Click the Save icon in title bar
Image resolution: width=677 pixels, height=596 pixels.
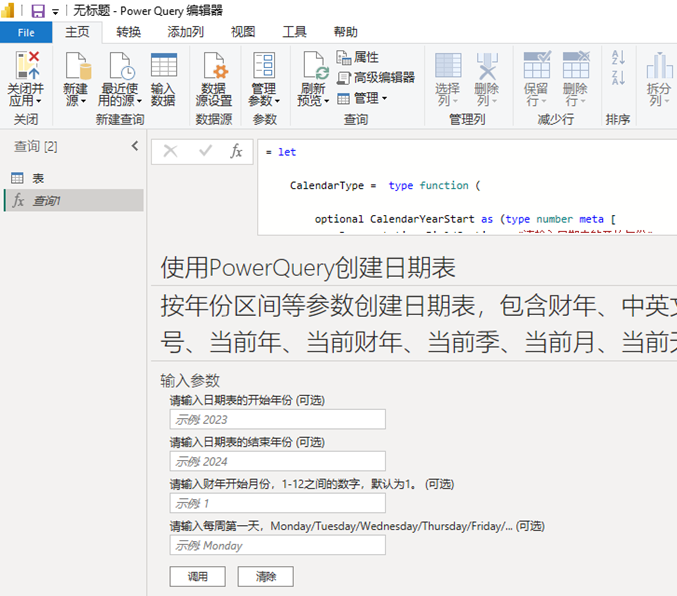[38, 11]
